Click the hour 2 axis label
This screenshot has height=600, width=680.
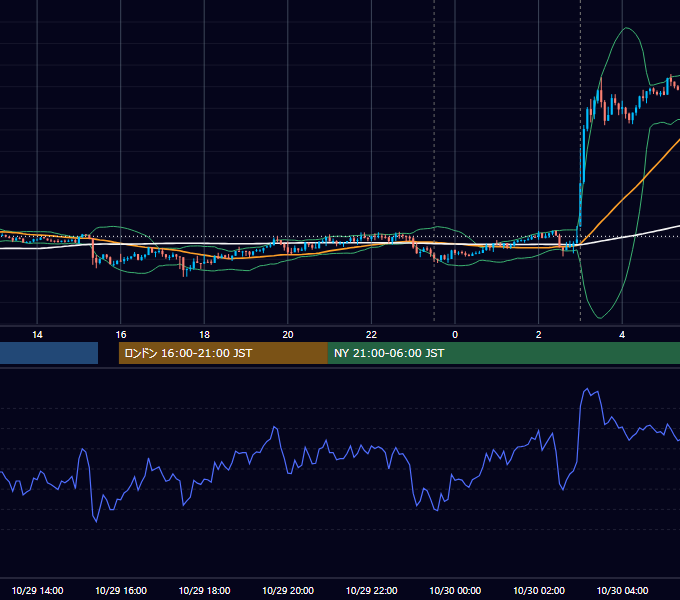pyautogui.click(x=539, y=335)
